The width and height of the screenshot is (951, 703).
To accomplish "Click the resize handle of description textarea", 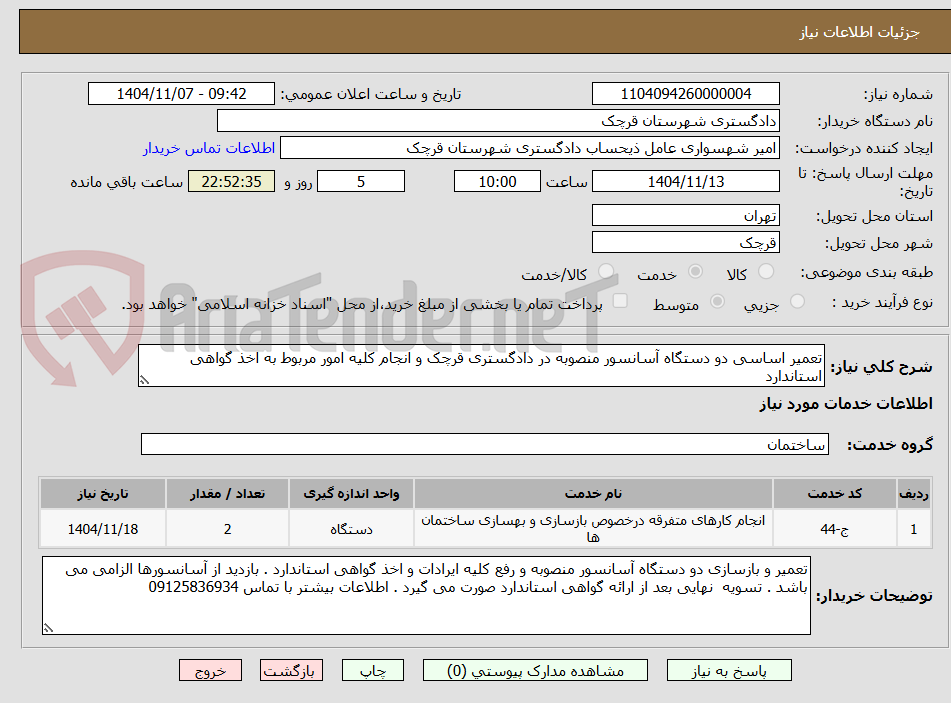I will 144,381.
